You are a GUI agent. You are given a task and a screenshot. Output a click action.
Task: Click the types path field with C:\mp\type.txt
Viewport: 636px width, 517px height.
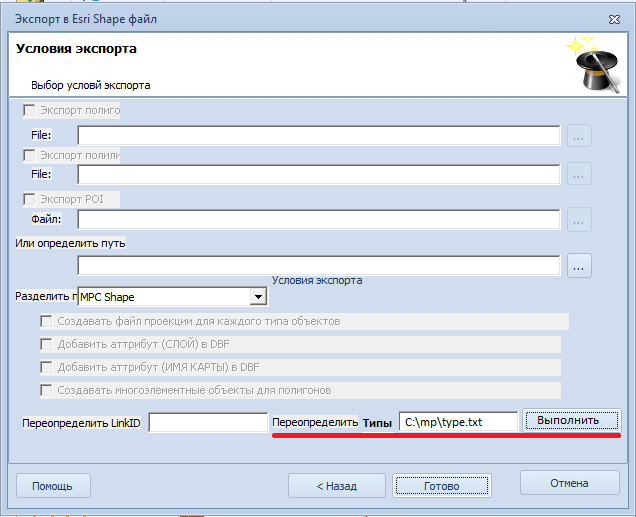click(458, 422)
